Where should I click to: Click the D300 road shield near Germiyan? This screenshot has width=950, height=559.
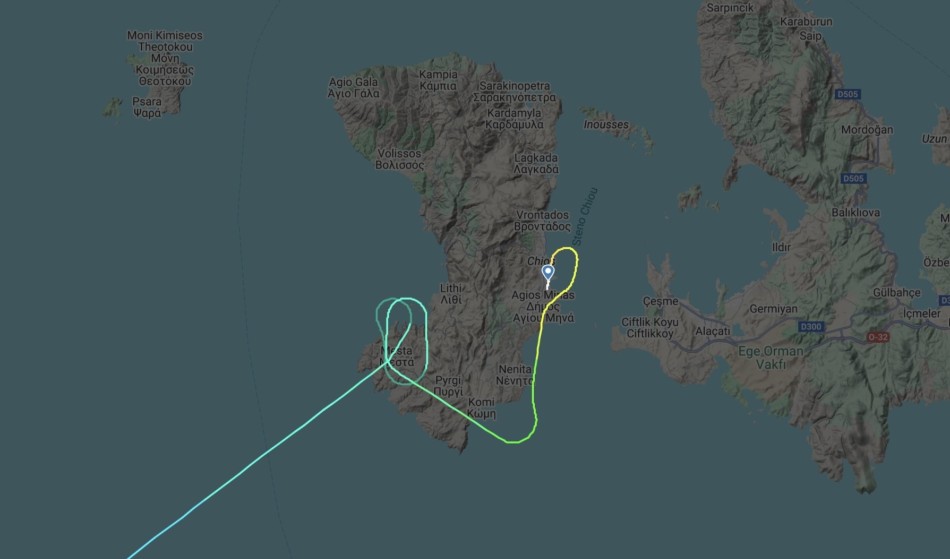[x=811, y=327]
